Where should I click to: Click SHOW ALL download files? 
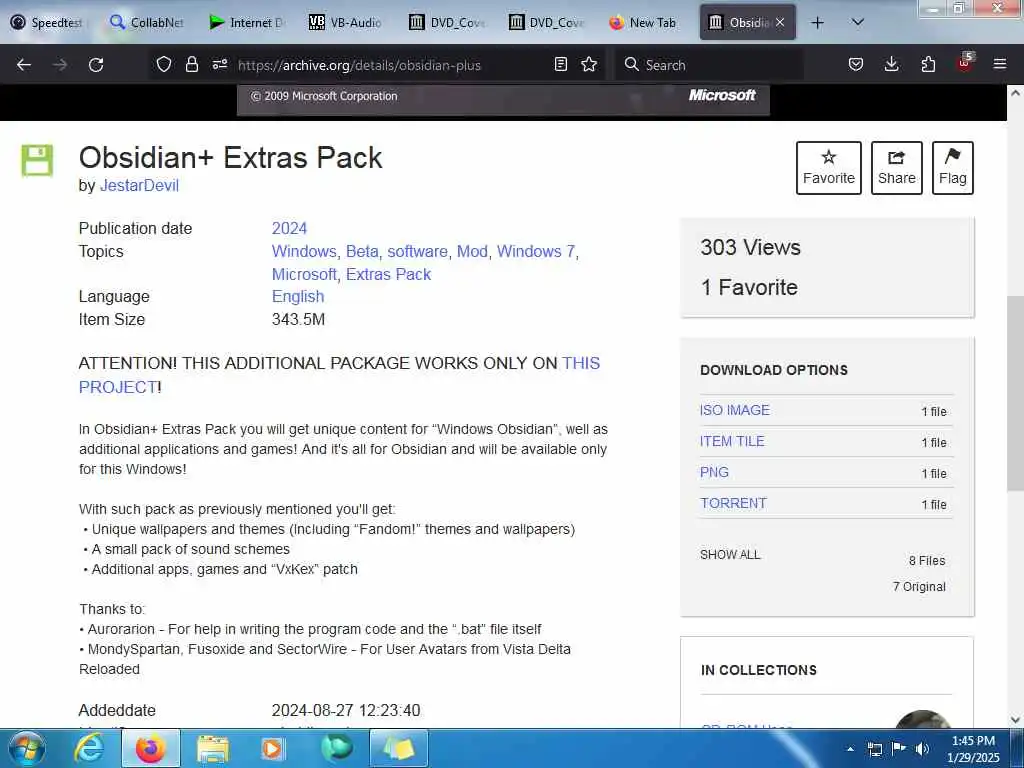click(x=730, y=554)
